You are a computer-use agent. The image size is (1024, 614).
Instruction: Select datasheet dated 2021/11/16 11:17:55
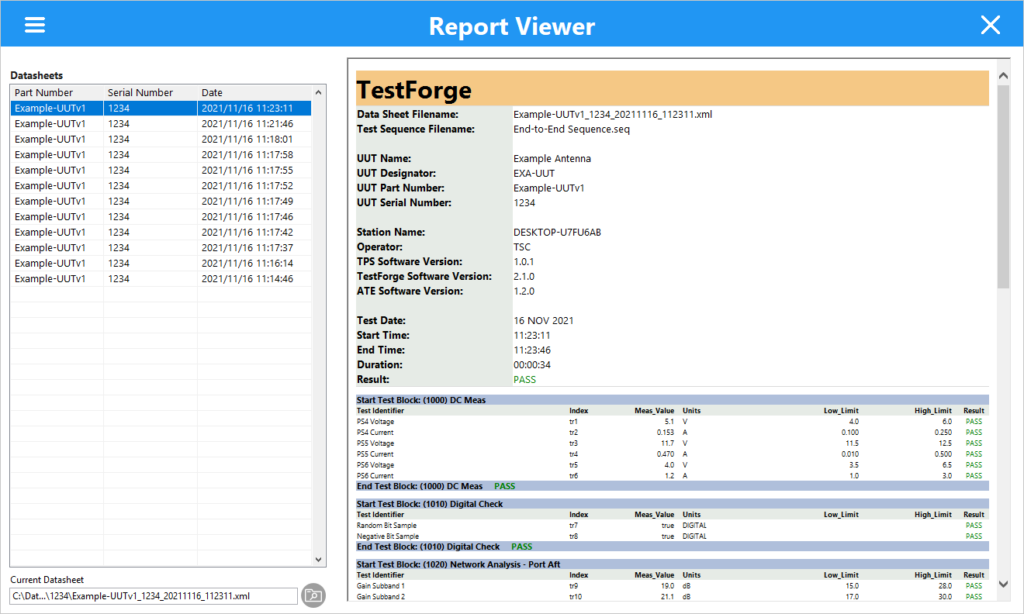[x=161, y=170]
